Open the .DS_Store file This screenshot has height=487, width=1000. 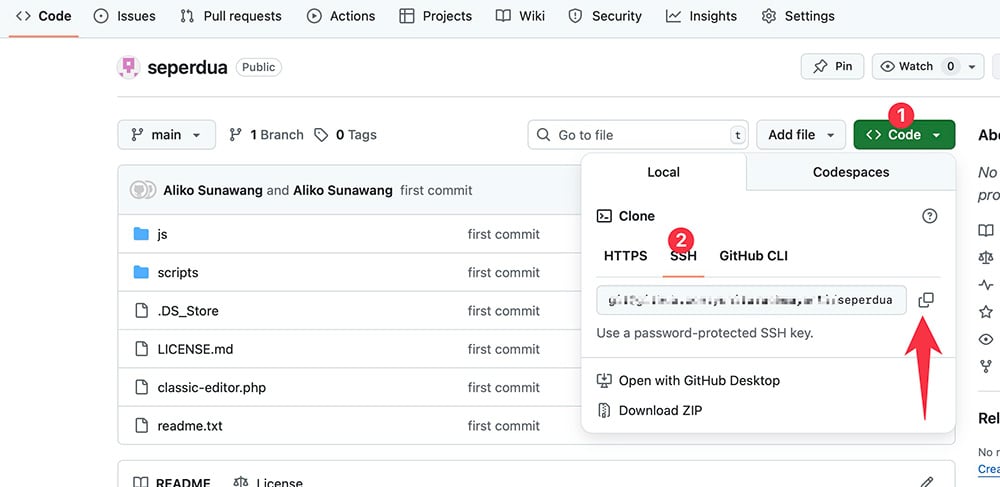(x=188, y=310)
